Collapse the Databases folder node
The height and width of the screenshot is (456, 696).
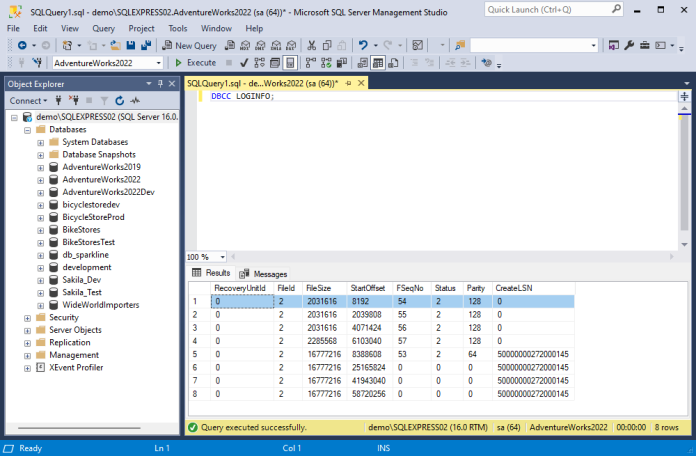click(x=28, y=130)
